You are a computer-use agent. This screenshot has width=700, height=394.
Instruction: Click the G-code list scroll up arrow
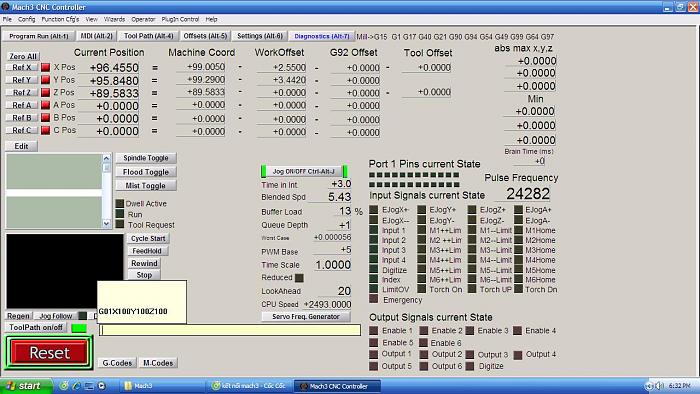click(x=106, y=158)
